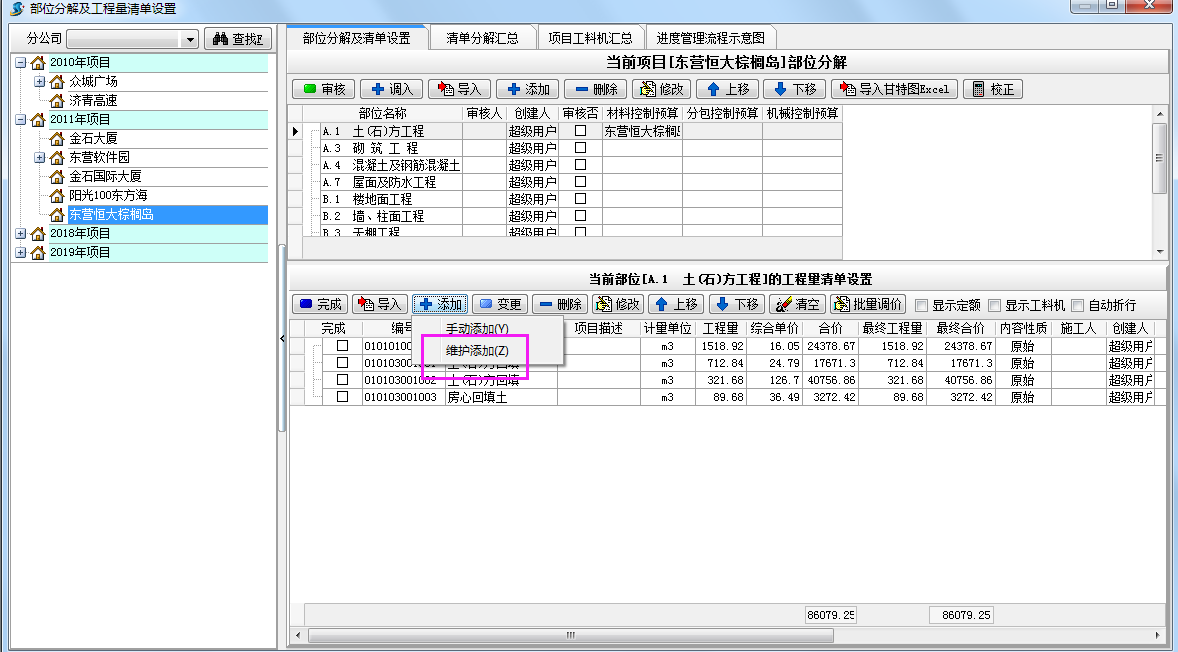
Task: Open the 批量调价 batch price adjustment tool
Action: click(x=869, y=304)
